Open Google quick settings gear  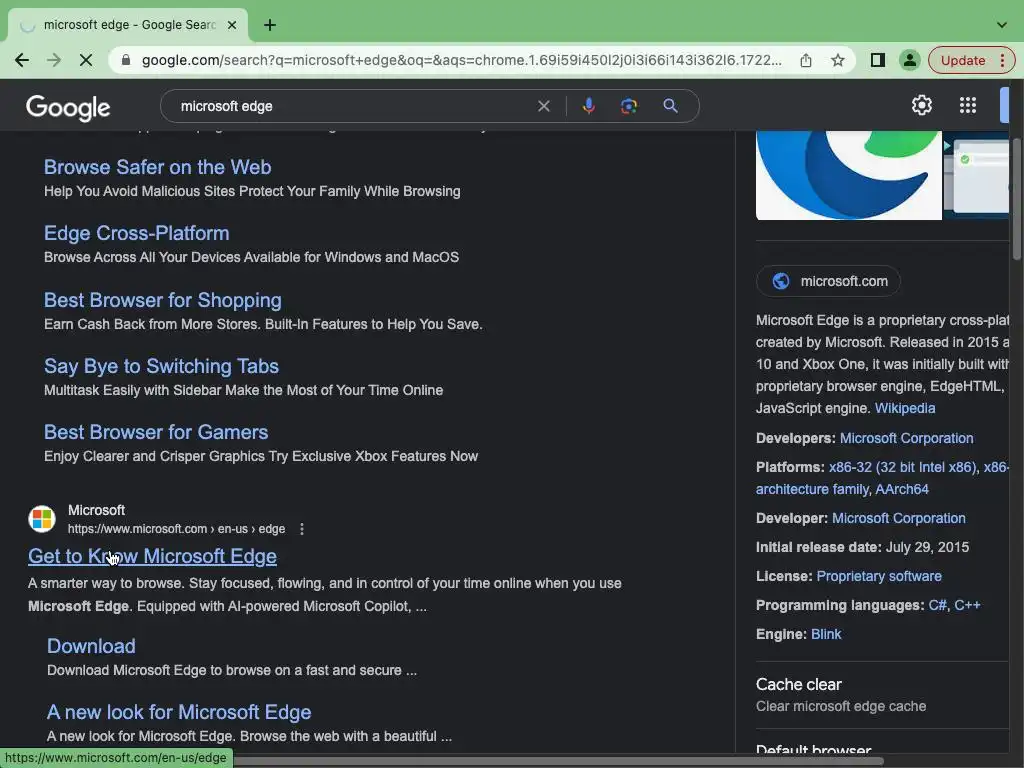click(x=921, y=105)
